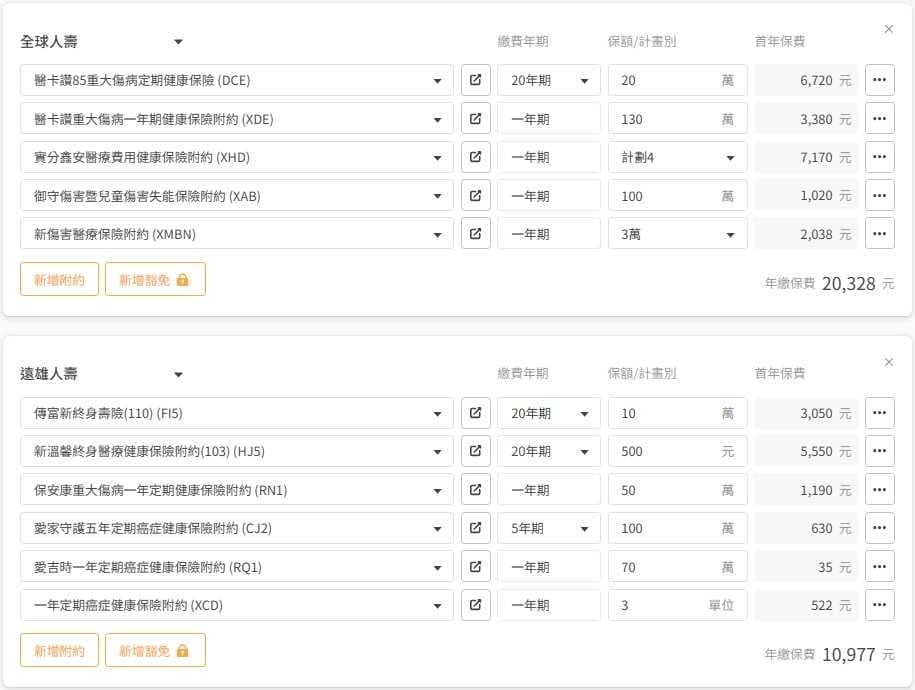Edit coverage amount 70 萬 for RQ1
The image size is (915, 690).
coord(677,567)
